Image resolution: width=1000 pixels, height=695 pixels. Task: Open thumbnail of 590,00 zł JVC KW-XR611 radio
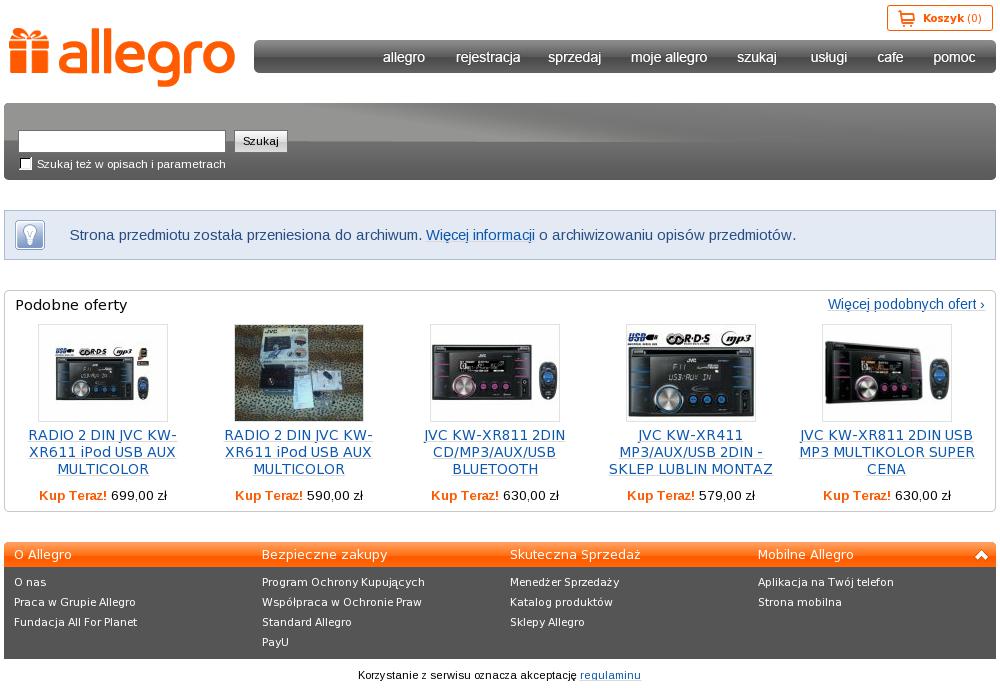[298, 372]
